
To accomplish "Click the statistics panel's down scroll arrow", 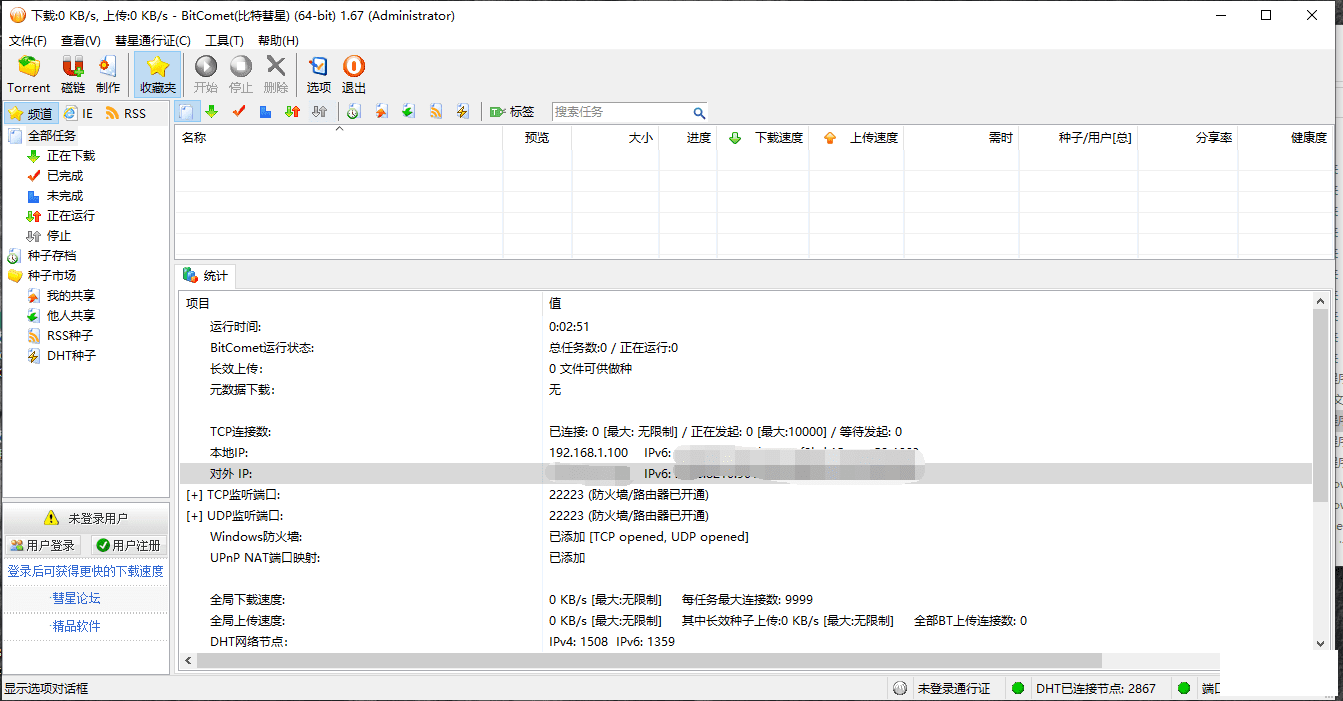I will click(x=1321, y=644).
